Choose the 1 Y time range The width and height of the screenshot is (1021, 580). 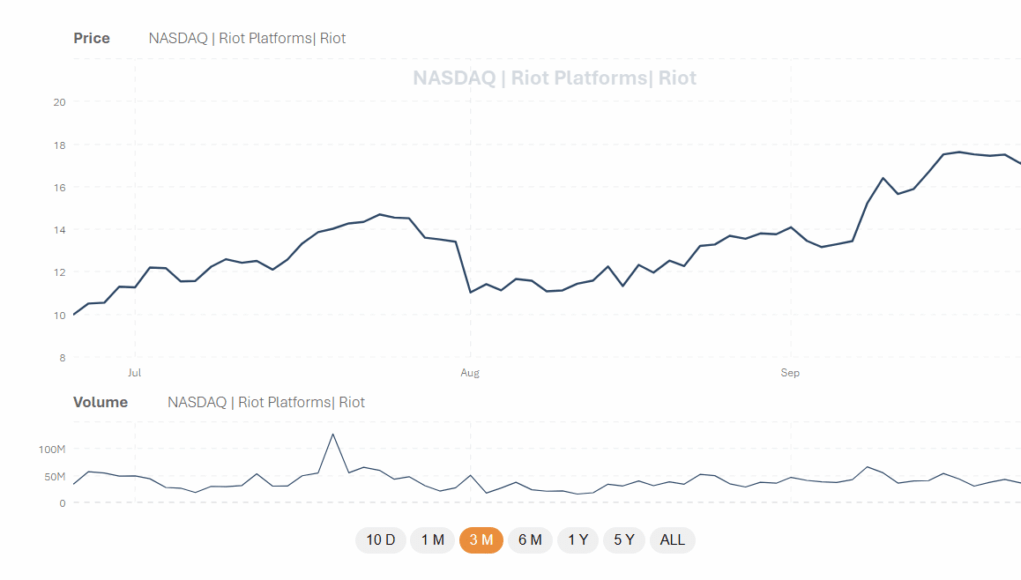578,540
